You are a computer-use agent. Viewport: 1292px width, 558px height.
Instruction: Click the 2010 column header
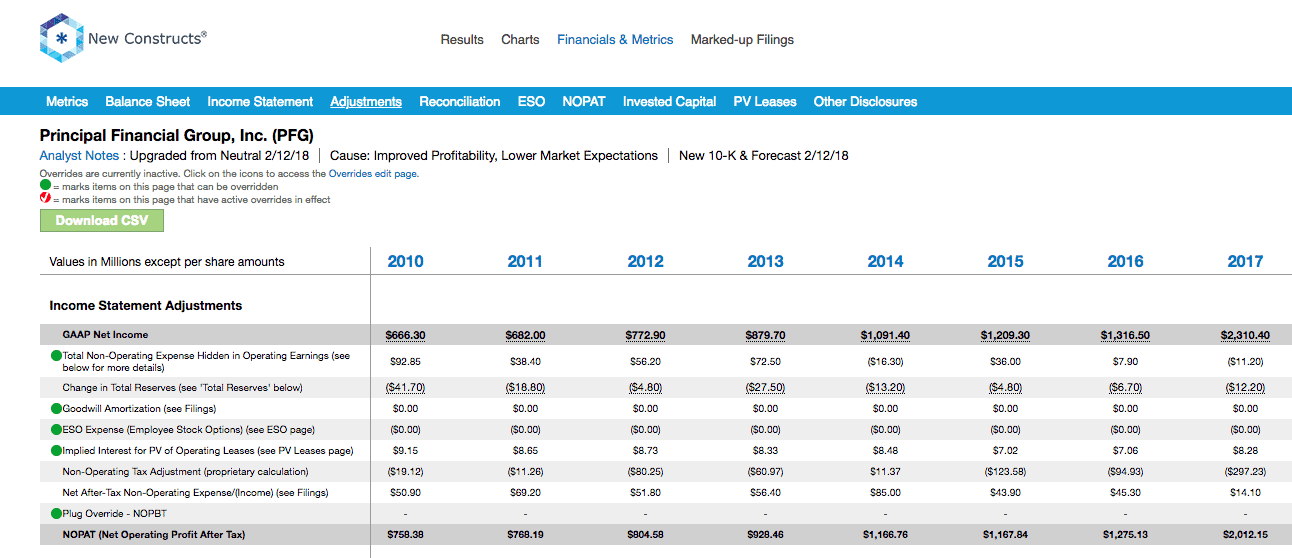click(405, 261)
